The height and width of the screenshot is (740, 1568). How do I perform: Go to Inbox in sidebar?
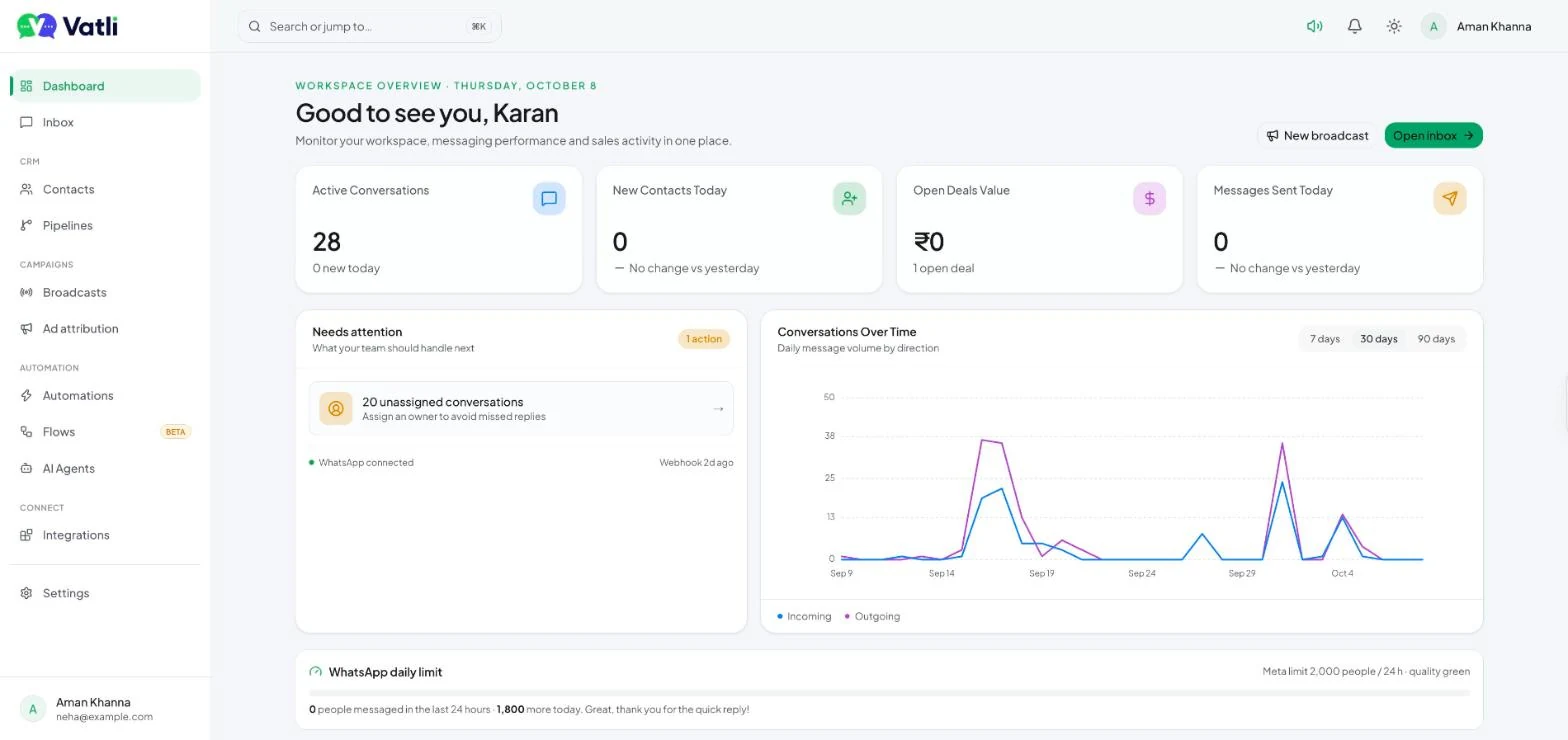click(x=105, y=122)
